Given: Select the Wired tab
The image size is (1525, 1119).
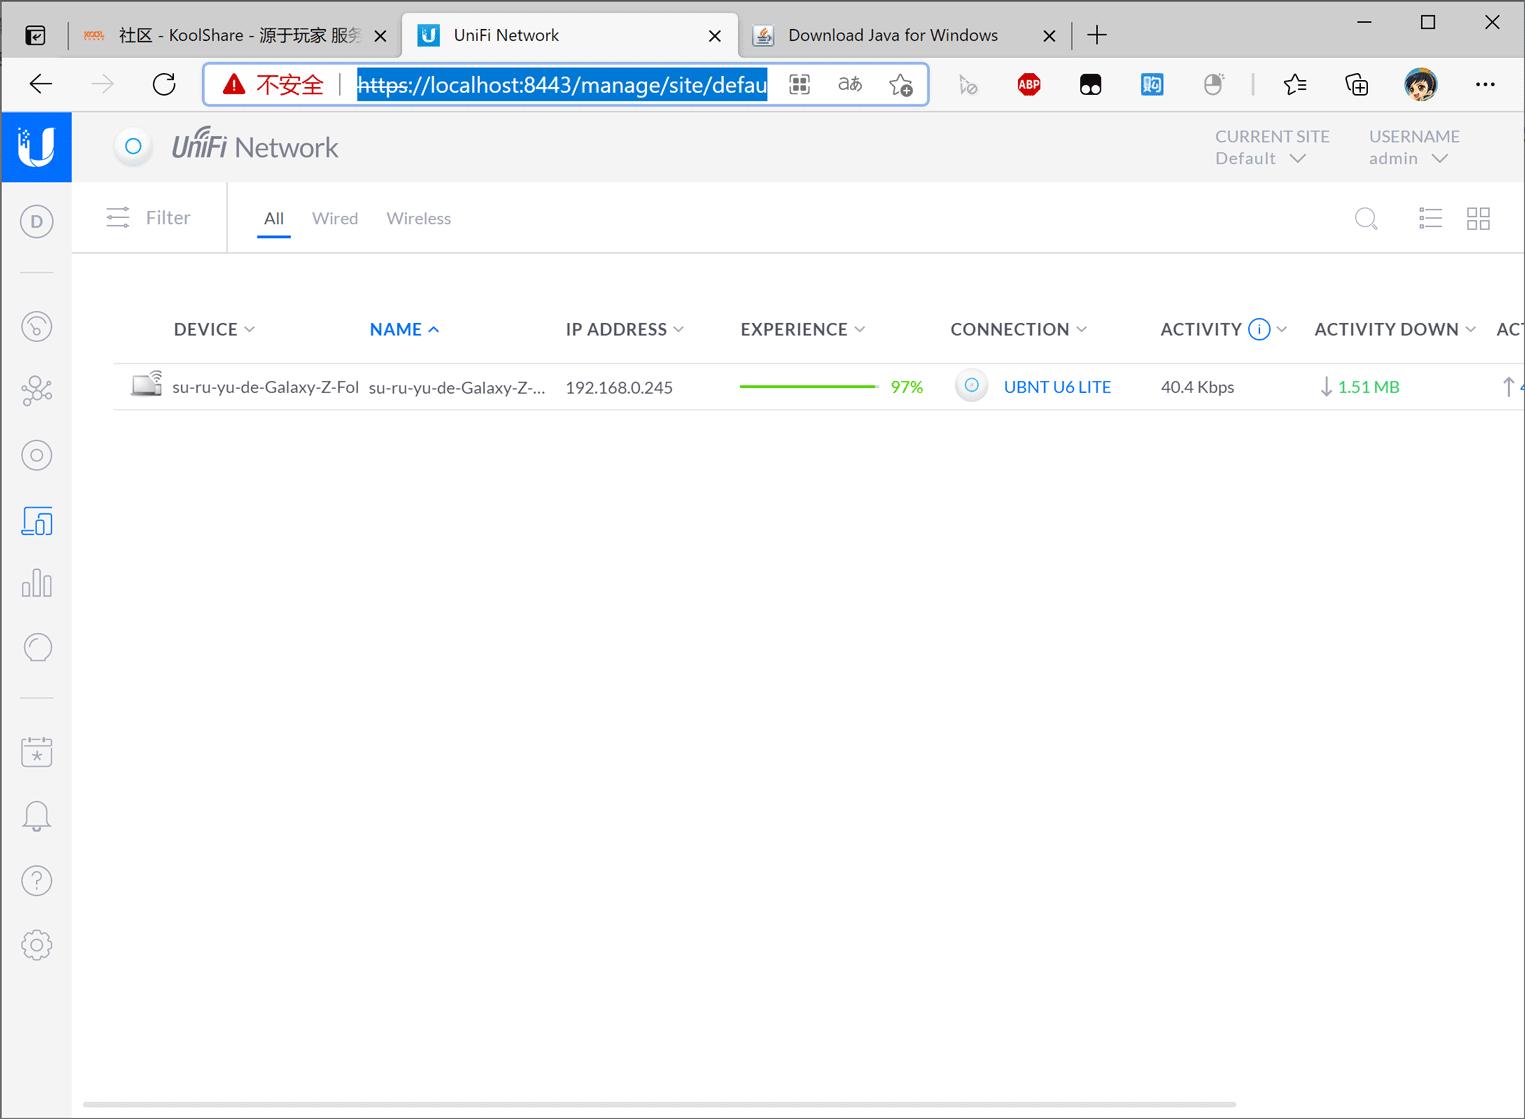Looking at the screenshot, I should tap(335, 219).
